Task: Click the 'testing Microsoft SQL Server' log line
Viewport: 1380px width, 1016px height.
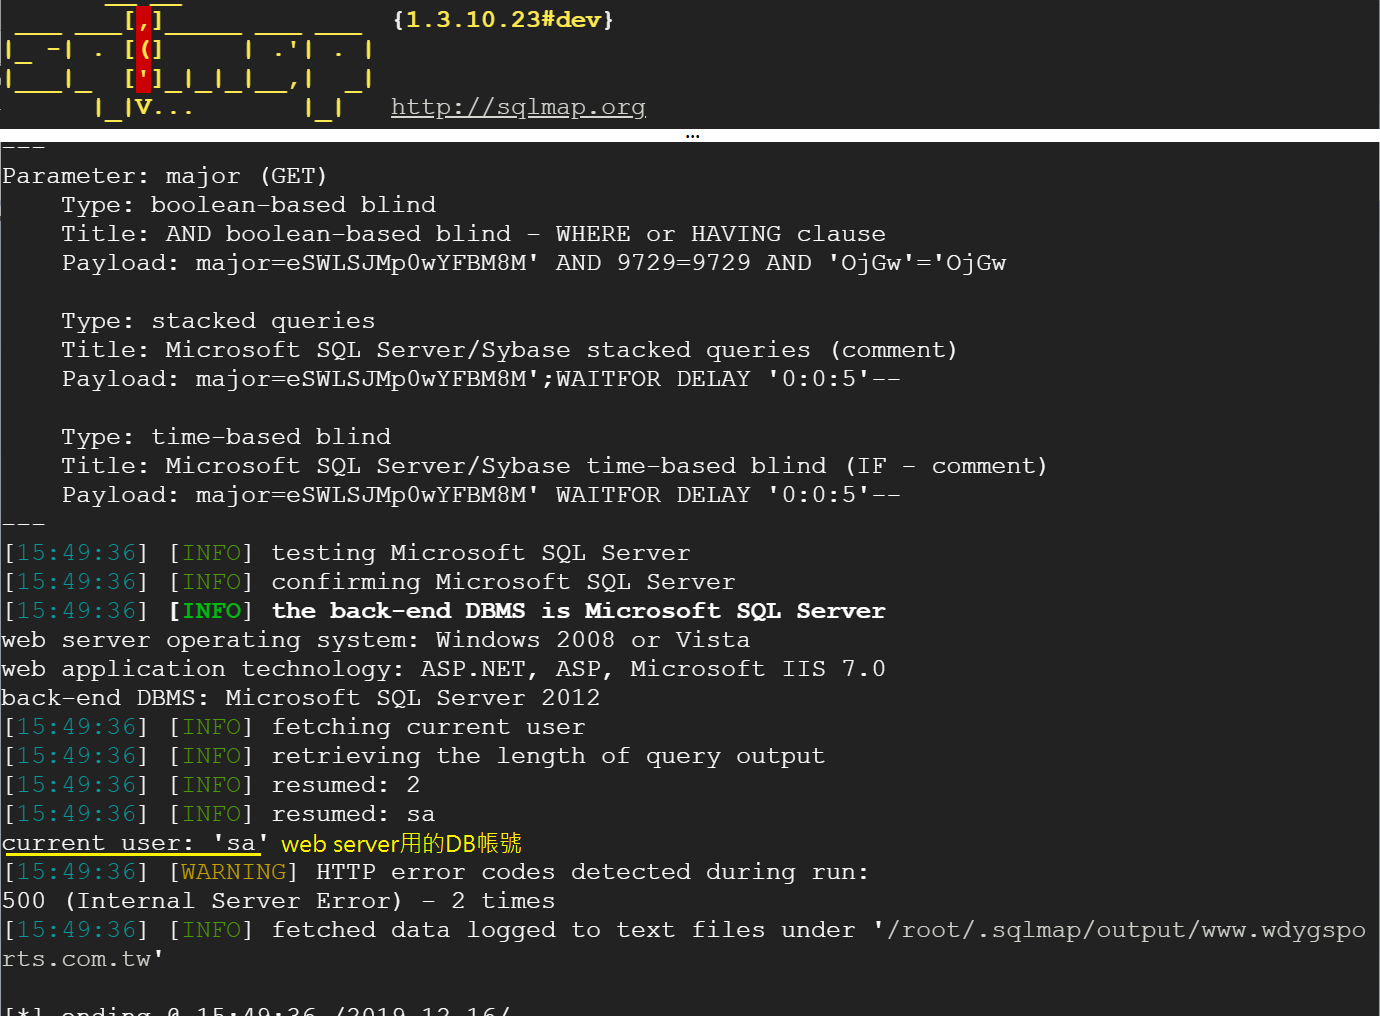Action: click(347, 553)
